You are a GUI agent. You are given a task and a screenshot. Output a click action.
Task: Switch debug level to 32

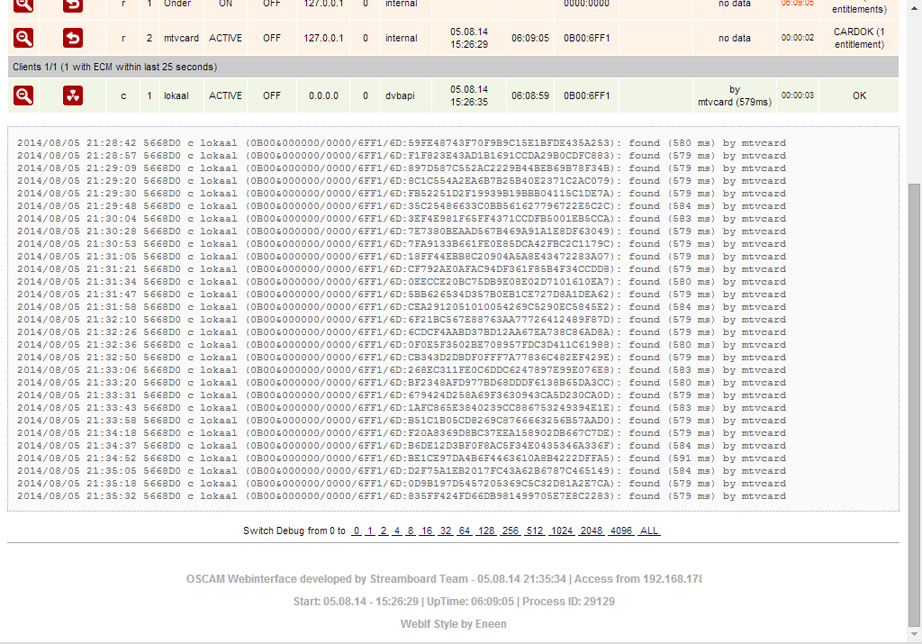coord(446,530)
